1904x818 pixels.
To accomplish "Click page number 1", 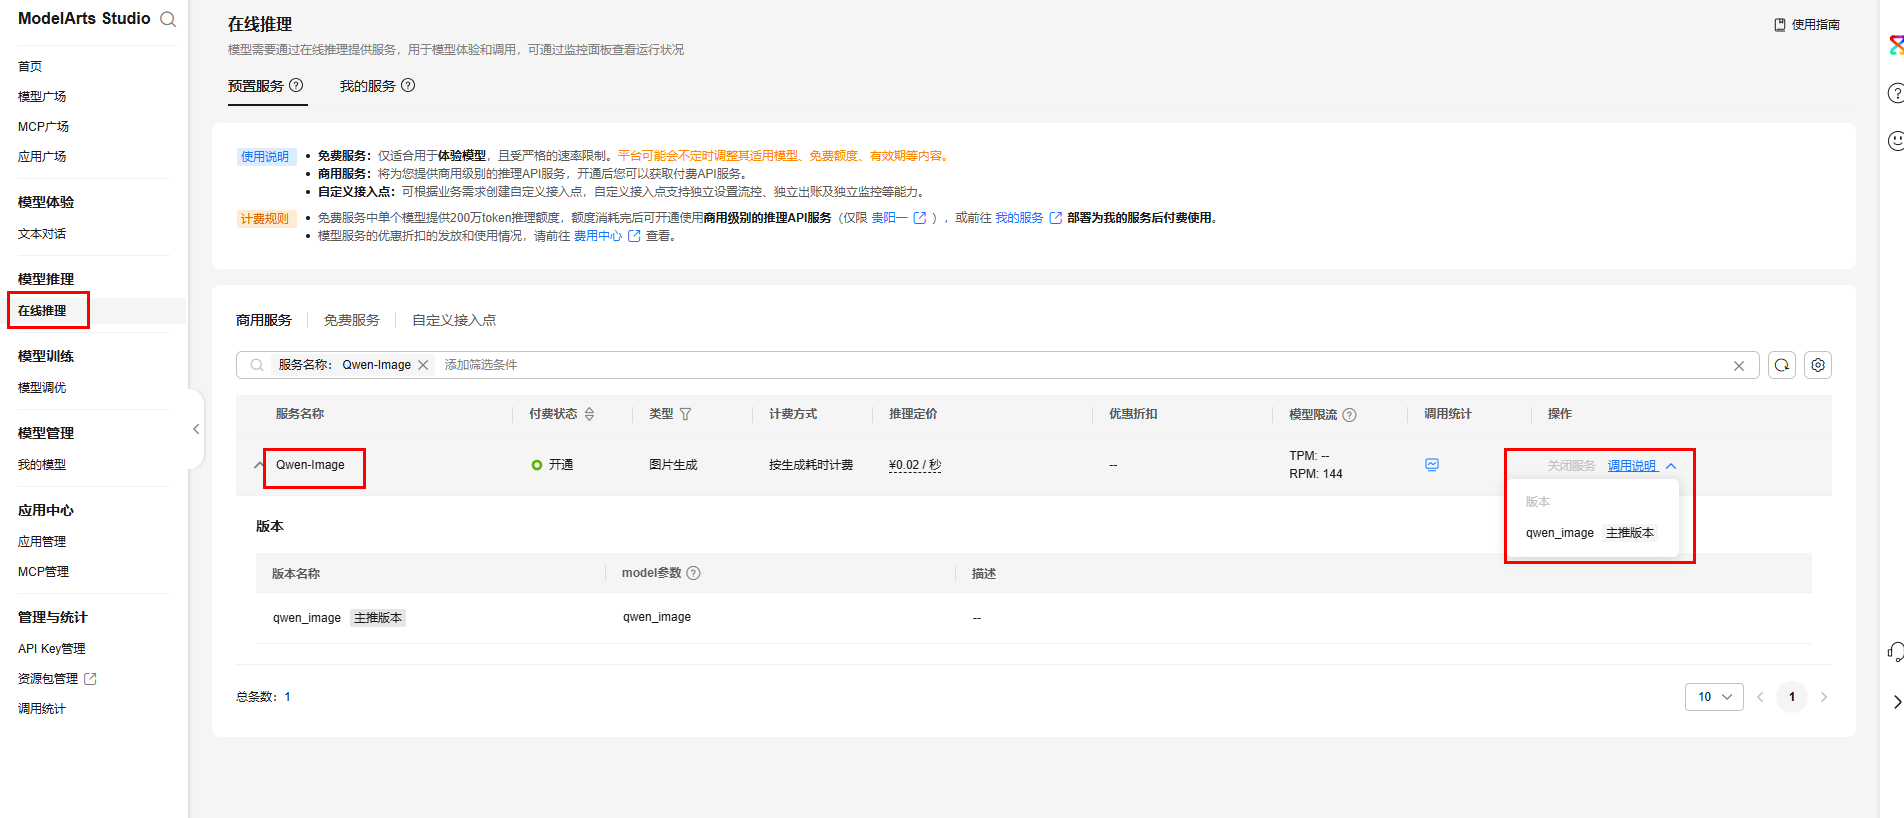I will click(1792, 697).
